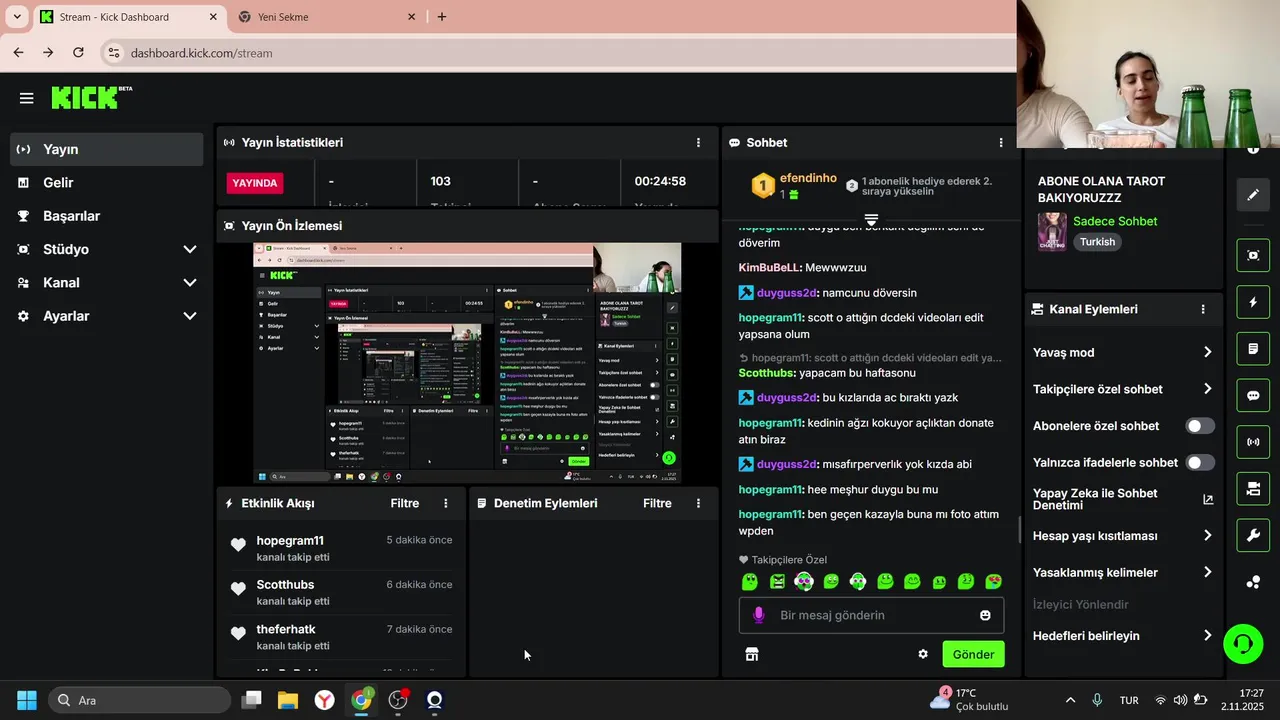Go back in browser history
The width and height of the screenshot is (1280, 720).
tap(18, 52)
